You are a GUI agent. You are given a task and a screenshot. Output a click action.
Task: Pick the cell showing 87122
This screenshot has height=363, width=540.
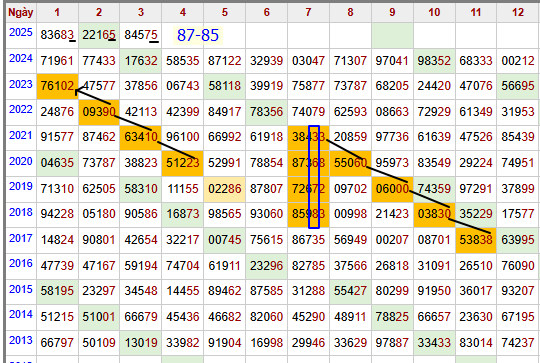click(225, 61)
